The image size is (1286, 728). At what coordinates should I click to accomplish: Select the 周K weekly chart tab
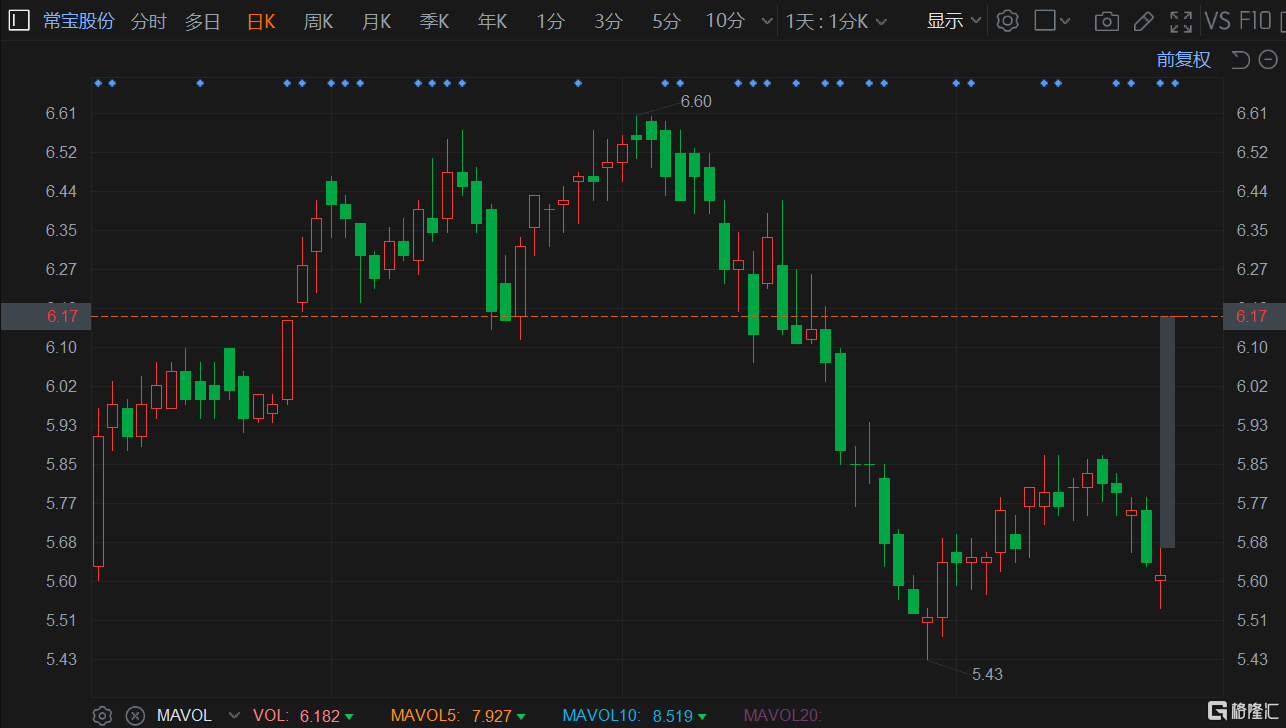[x=319, y=21]
